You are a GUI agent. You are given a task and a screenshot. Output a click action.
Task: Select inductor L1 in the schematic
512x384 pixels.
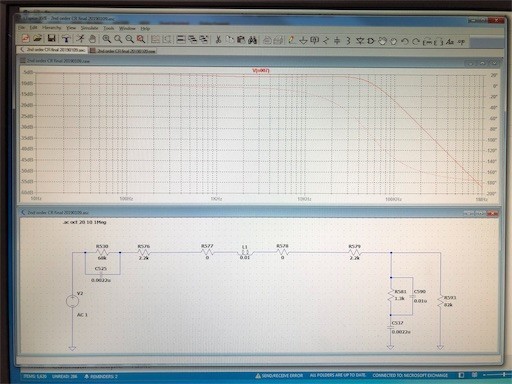click(x=245, y=253)
